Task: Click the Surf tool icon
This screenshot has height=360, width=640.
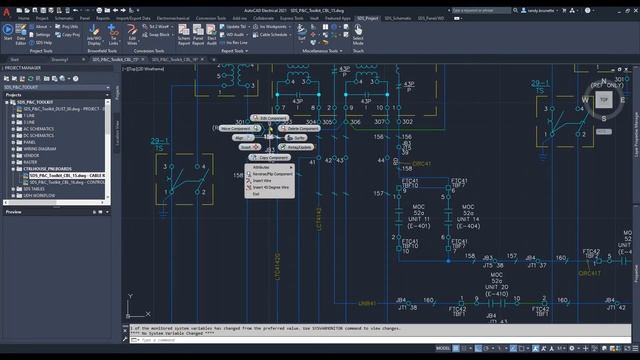Action: (x=302, y=32)
